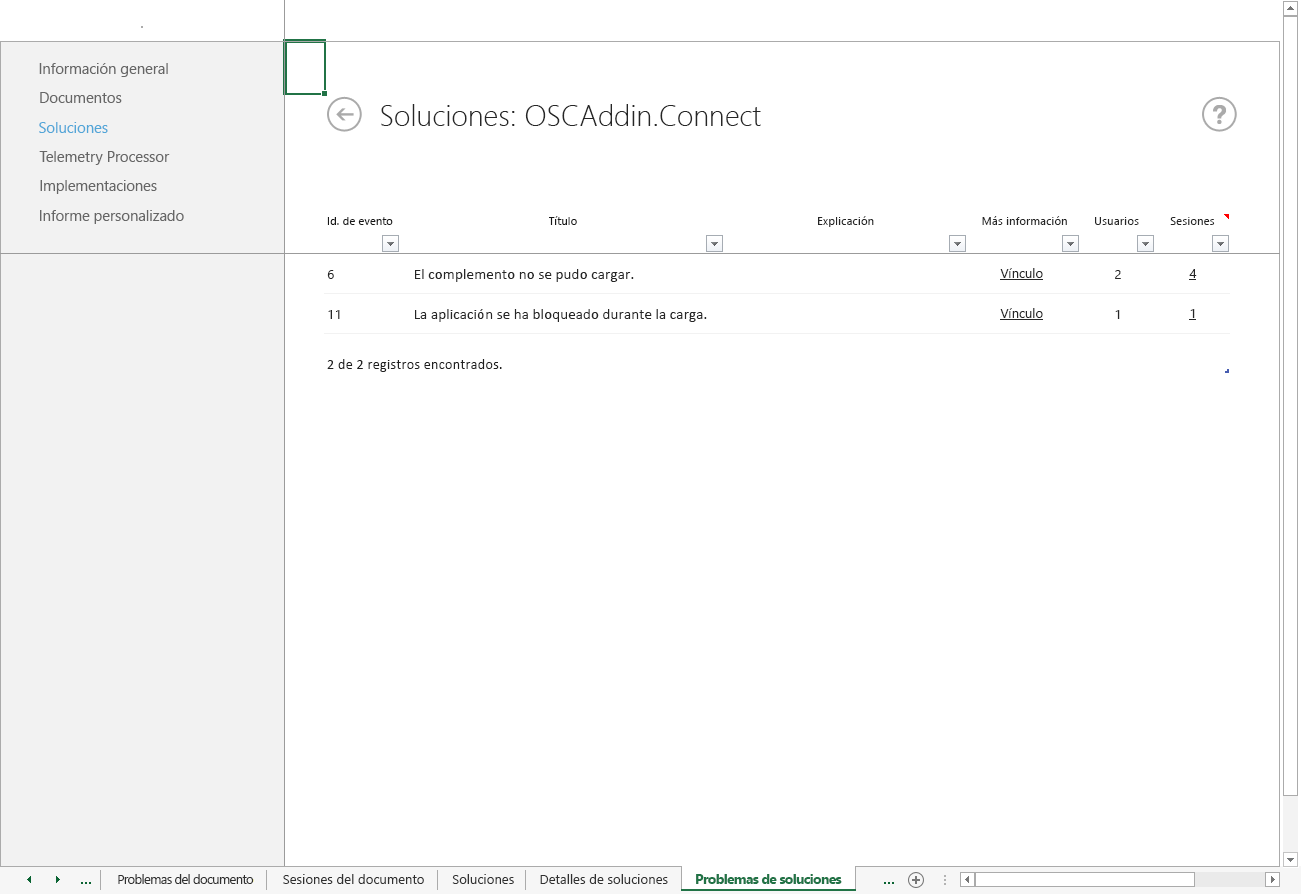The height and width of the screenshot is (894, 1301).
Task: Open Implementaciones in sidebar
Action: [x=98, y=186]
